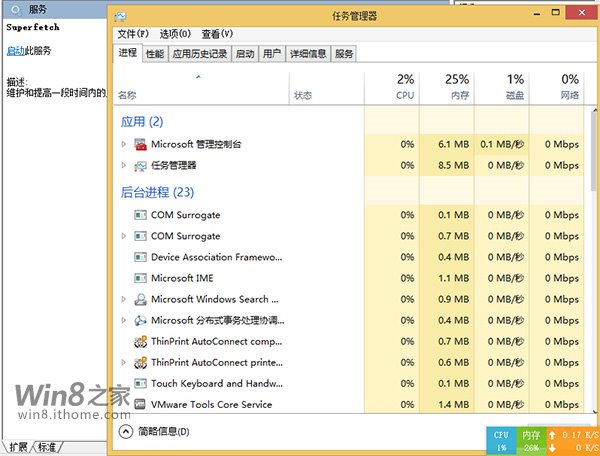Click the network speed monitor widget
The width and height of the screenshot is (600, 456).
click(x=573, y=441)
